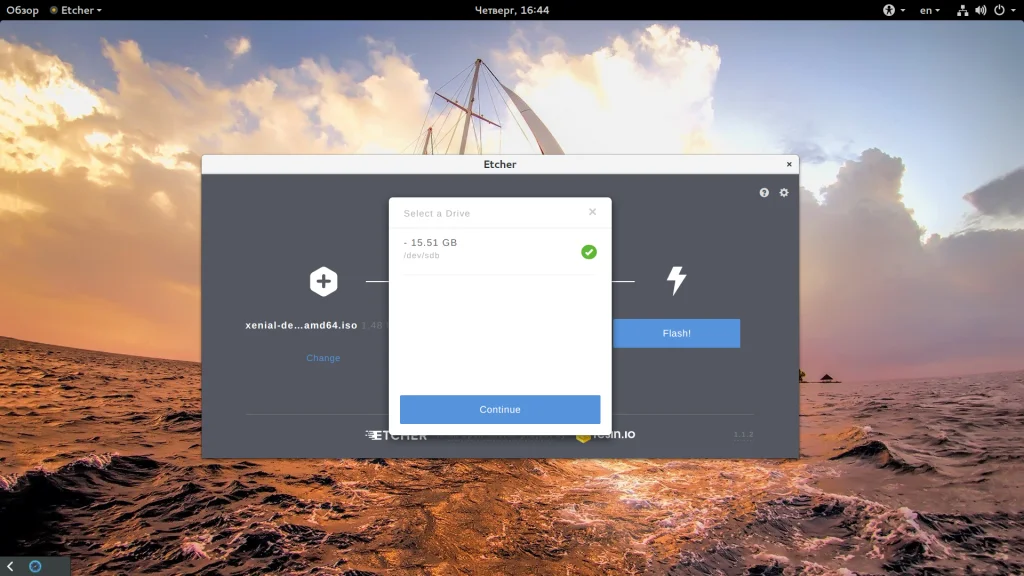Click the Continue button in drive dialog
This screenshot has width=1024, height=576.
point(500,409)
